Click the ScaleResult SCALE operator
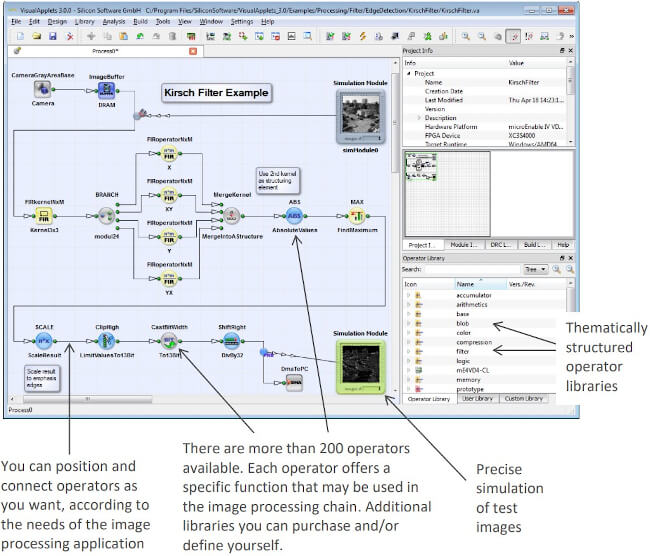Viewport: 650px width, 556px height. 43,341
